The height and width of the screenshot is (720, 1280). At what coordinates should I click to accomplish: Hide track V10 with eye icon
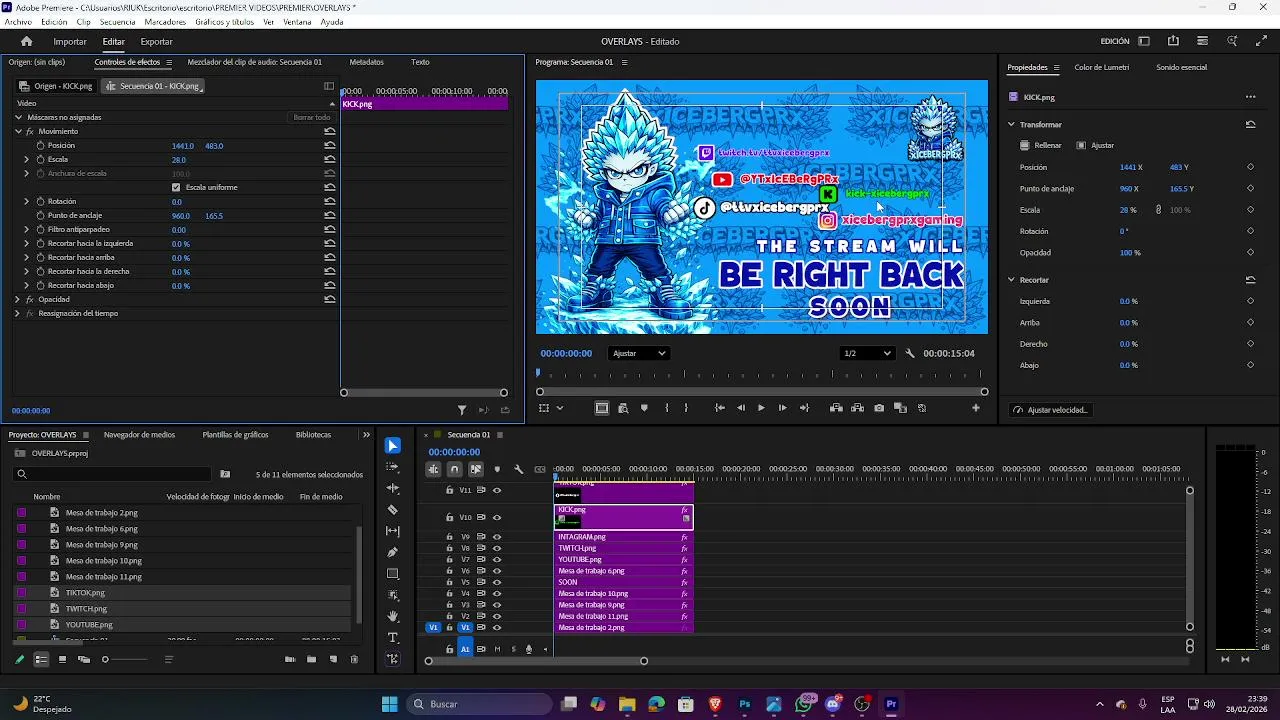click(497, 517)
